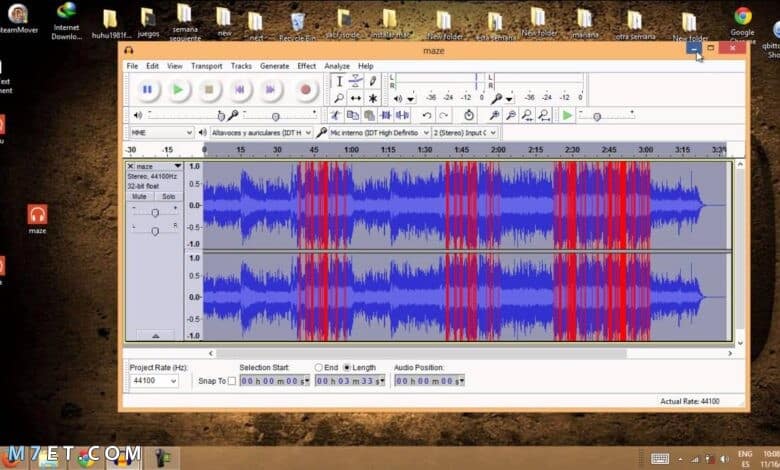The image size is (780, 470).
Task: Click the 1:00 mark on the timeline ruler
Action: 351,150
